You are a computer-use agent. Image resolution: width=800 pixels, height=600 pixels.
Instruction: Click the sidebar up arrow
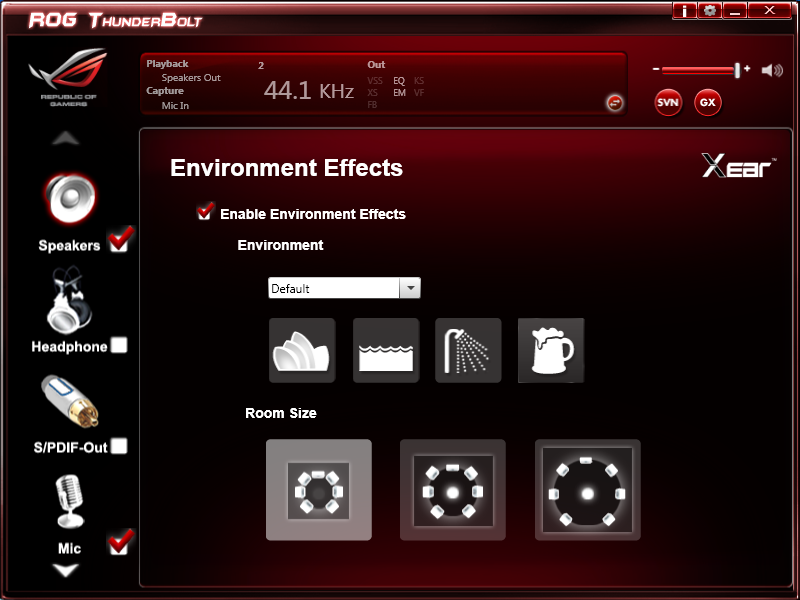click(x=66, y=139)
